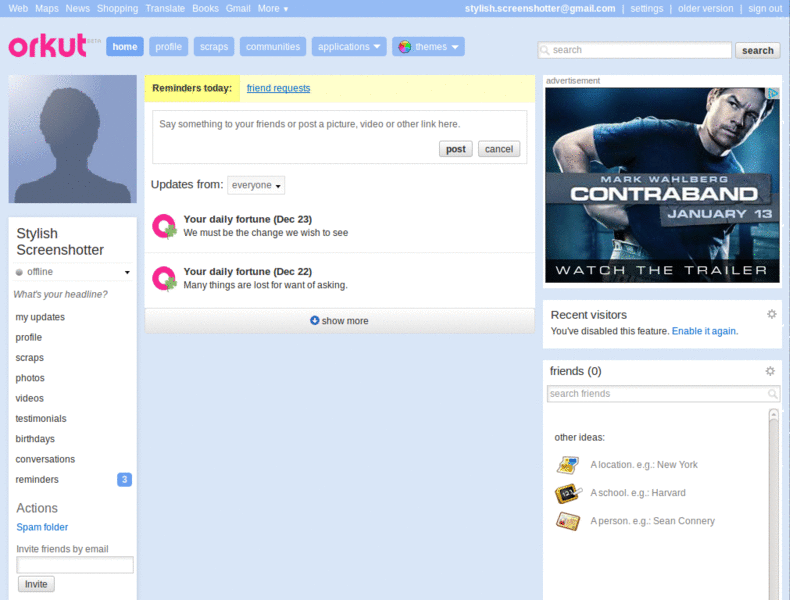Click the Translate link in top bar
The image size is (800, 600).
[165, 9]
